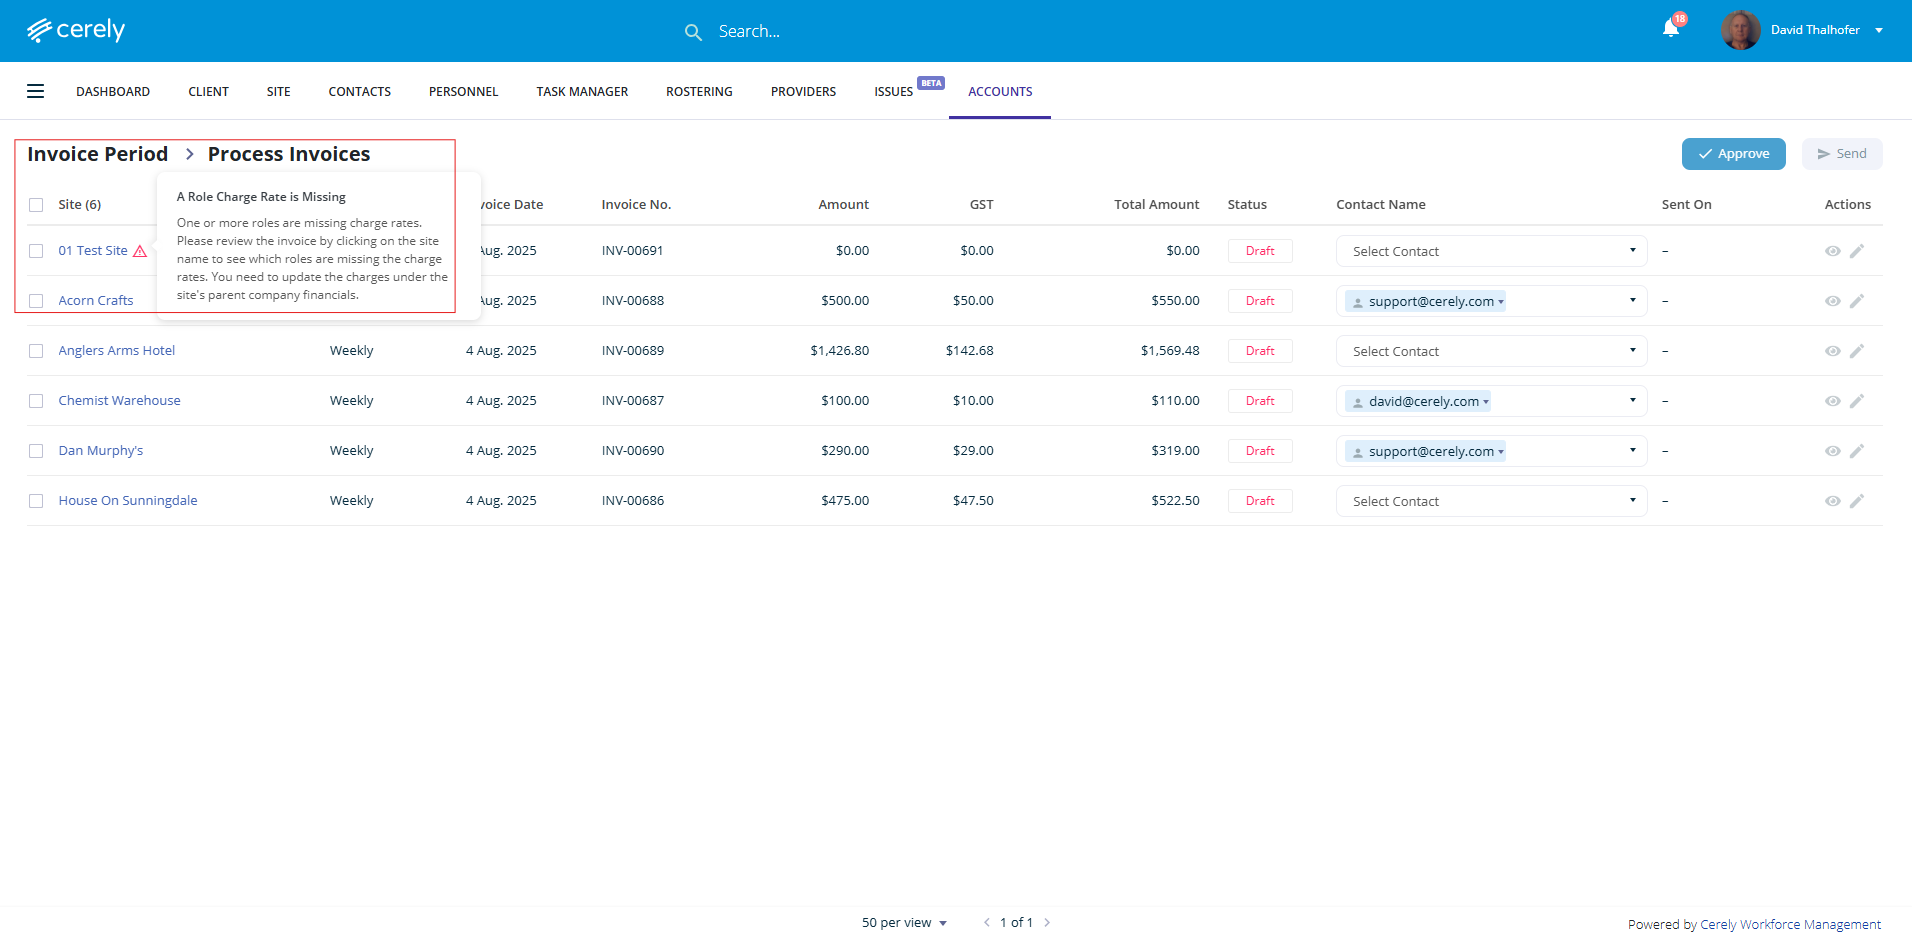Open the David Thalhofer account menu arrow

pos(1879,30)
